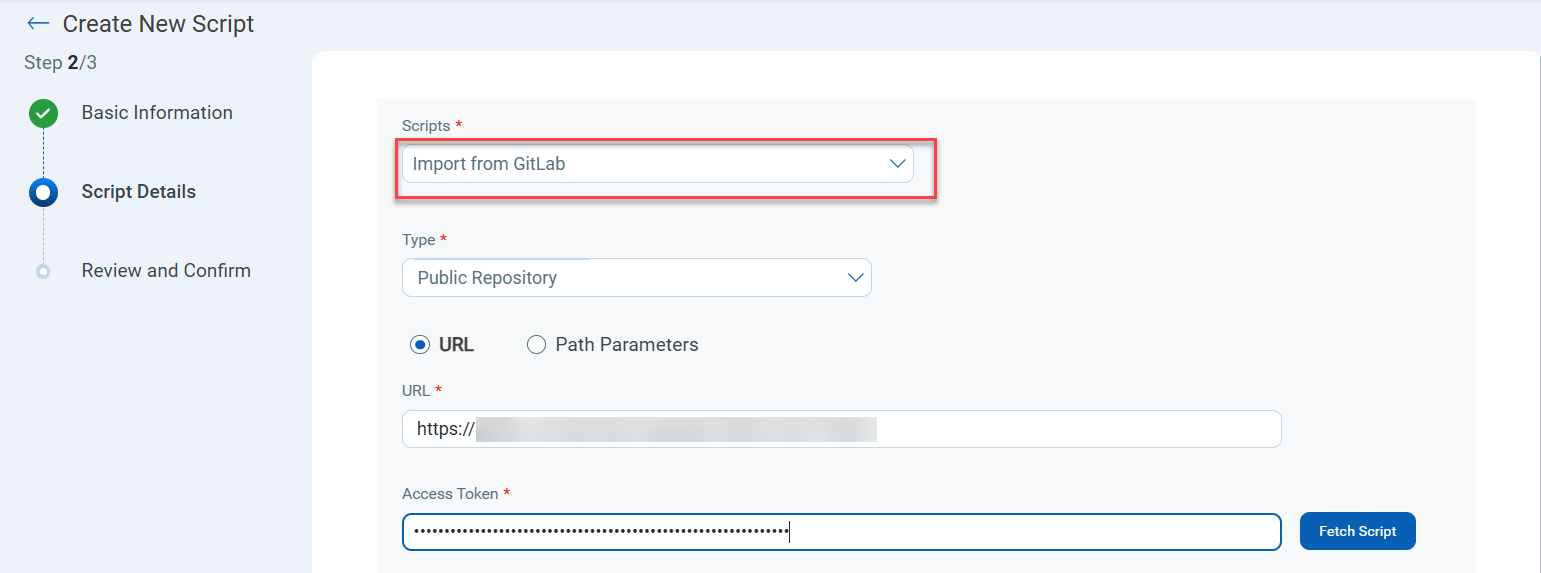The width and height of the screenshot is (1541, 573).
Task: Open the Public Repository type dropdown
Action: (x=636, y=278)
